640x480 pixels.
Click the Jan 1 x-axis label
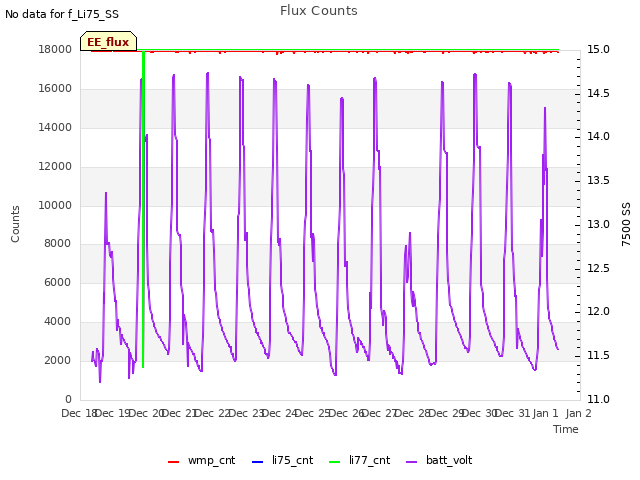(x=546, y=413)
